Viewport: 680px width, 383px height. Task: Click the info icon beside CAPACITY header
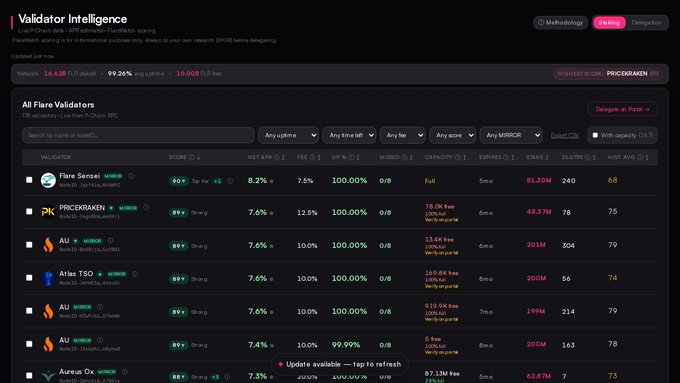pos(458,157)
